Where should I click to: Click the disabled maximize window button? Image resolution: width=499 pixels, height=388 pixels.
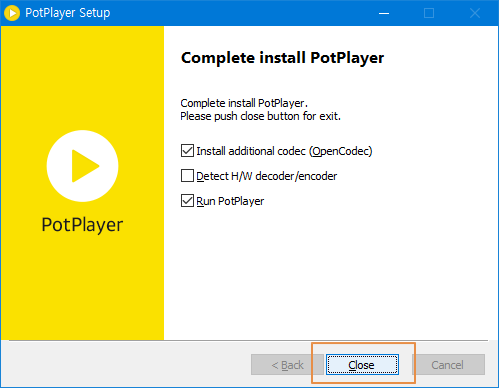tap(429, 13)
